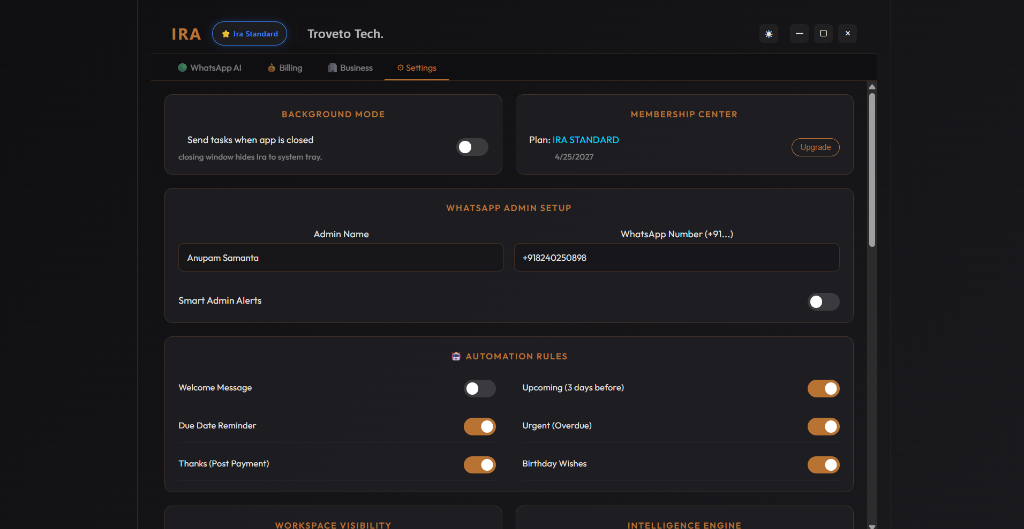Minimize the IRA window

coord(799,34)
